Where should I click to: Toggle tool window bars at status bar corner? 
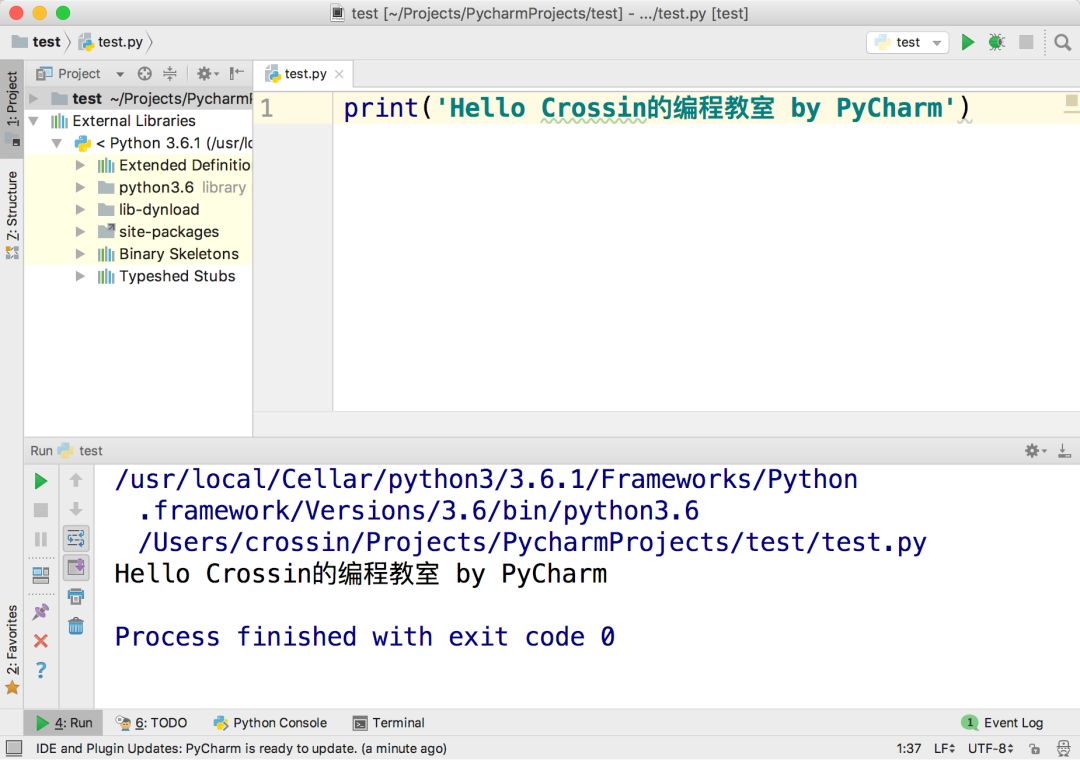[x=14, y=748]
